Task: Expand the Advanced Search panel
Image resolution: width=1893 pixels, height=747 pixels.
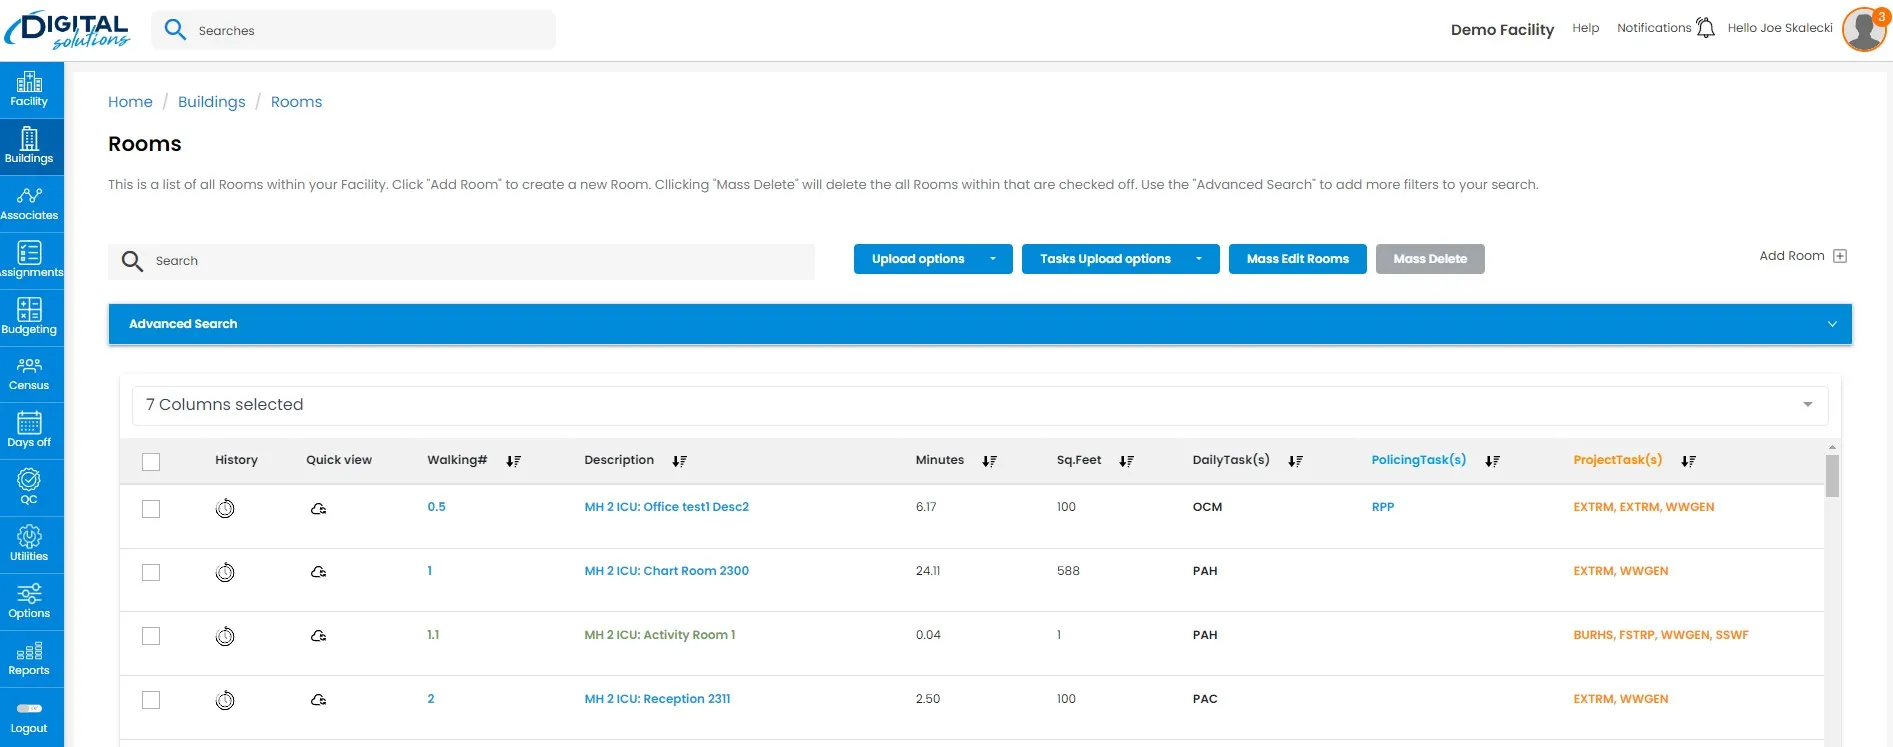Action: (980, 324)
